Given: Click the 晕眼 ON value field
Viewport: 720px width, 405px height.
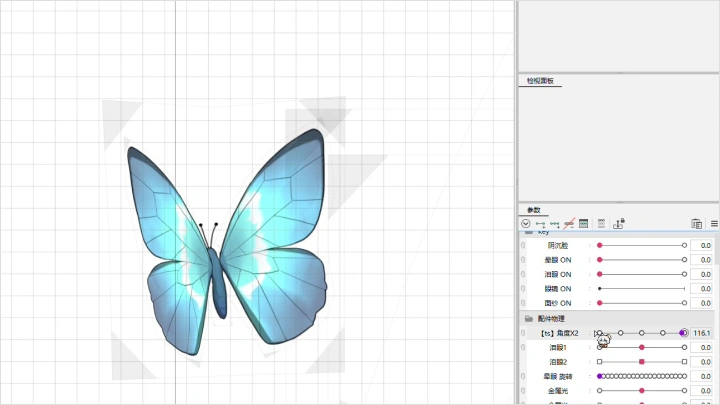Looking at the screenshot, I should pos(702,260).
